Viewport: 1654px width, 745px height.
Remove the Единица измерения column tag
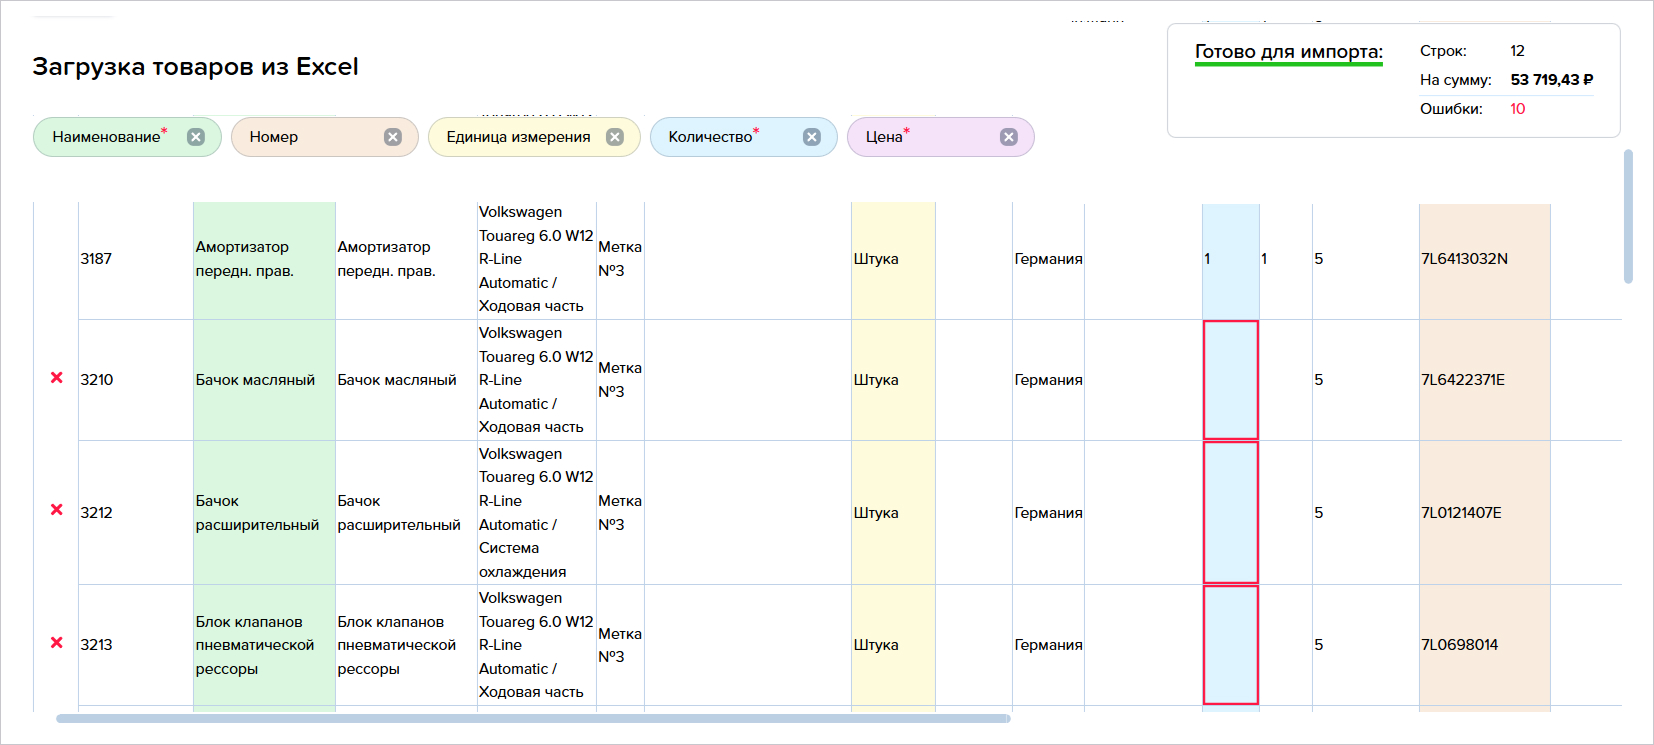click(x=615, y=137)
